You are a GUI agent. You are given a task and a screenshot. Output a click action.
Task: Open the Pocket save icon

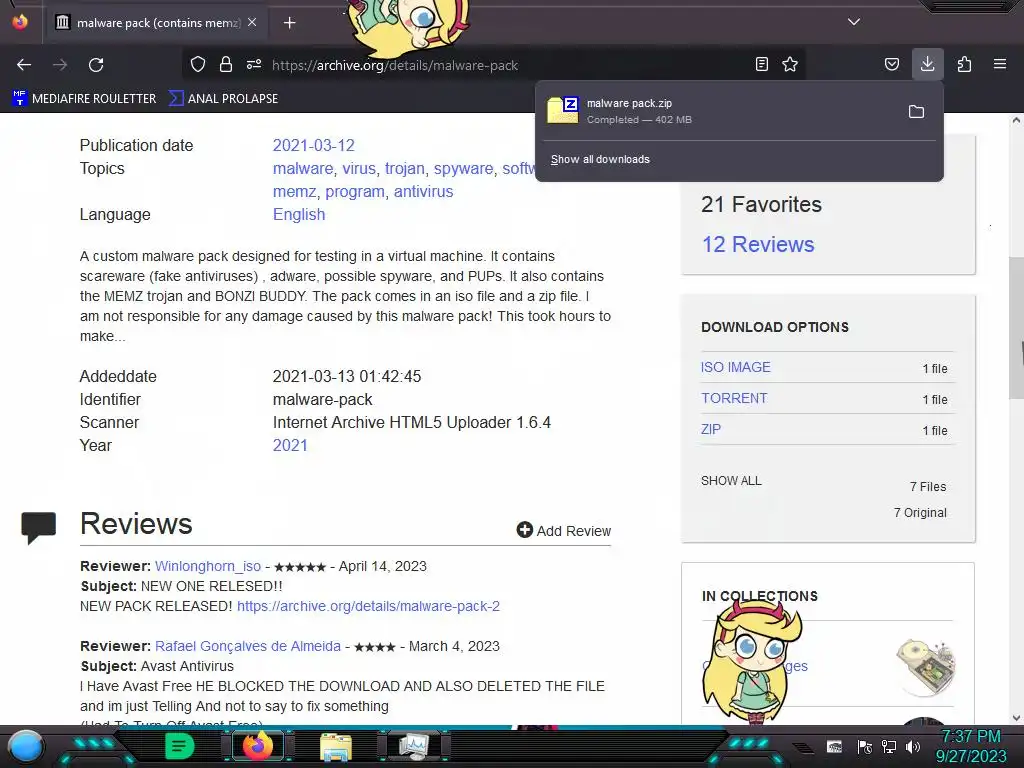891,64
